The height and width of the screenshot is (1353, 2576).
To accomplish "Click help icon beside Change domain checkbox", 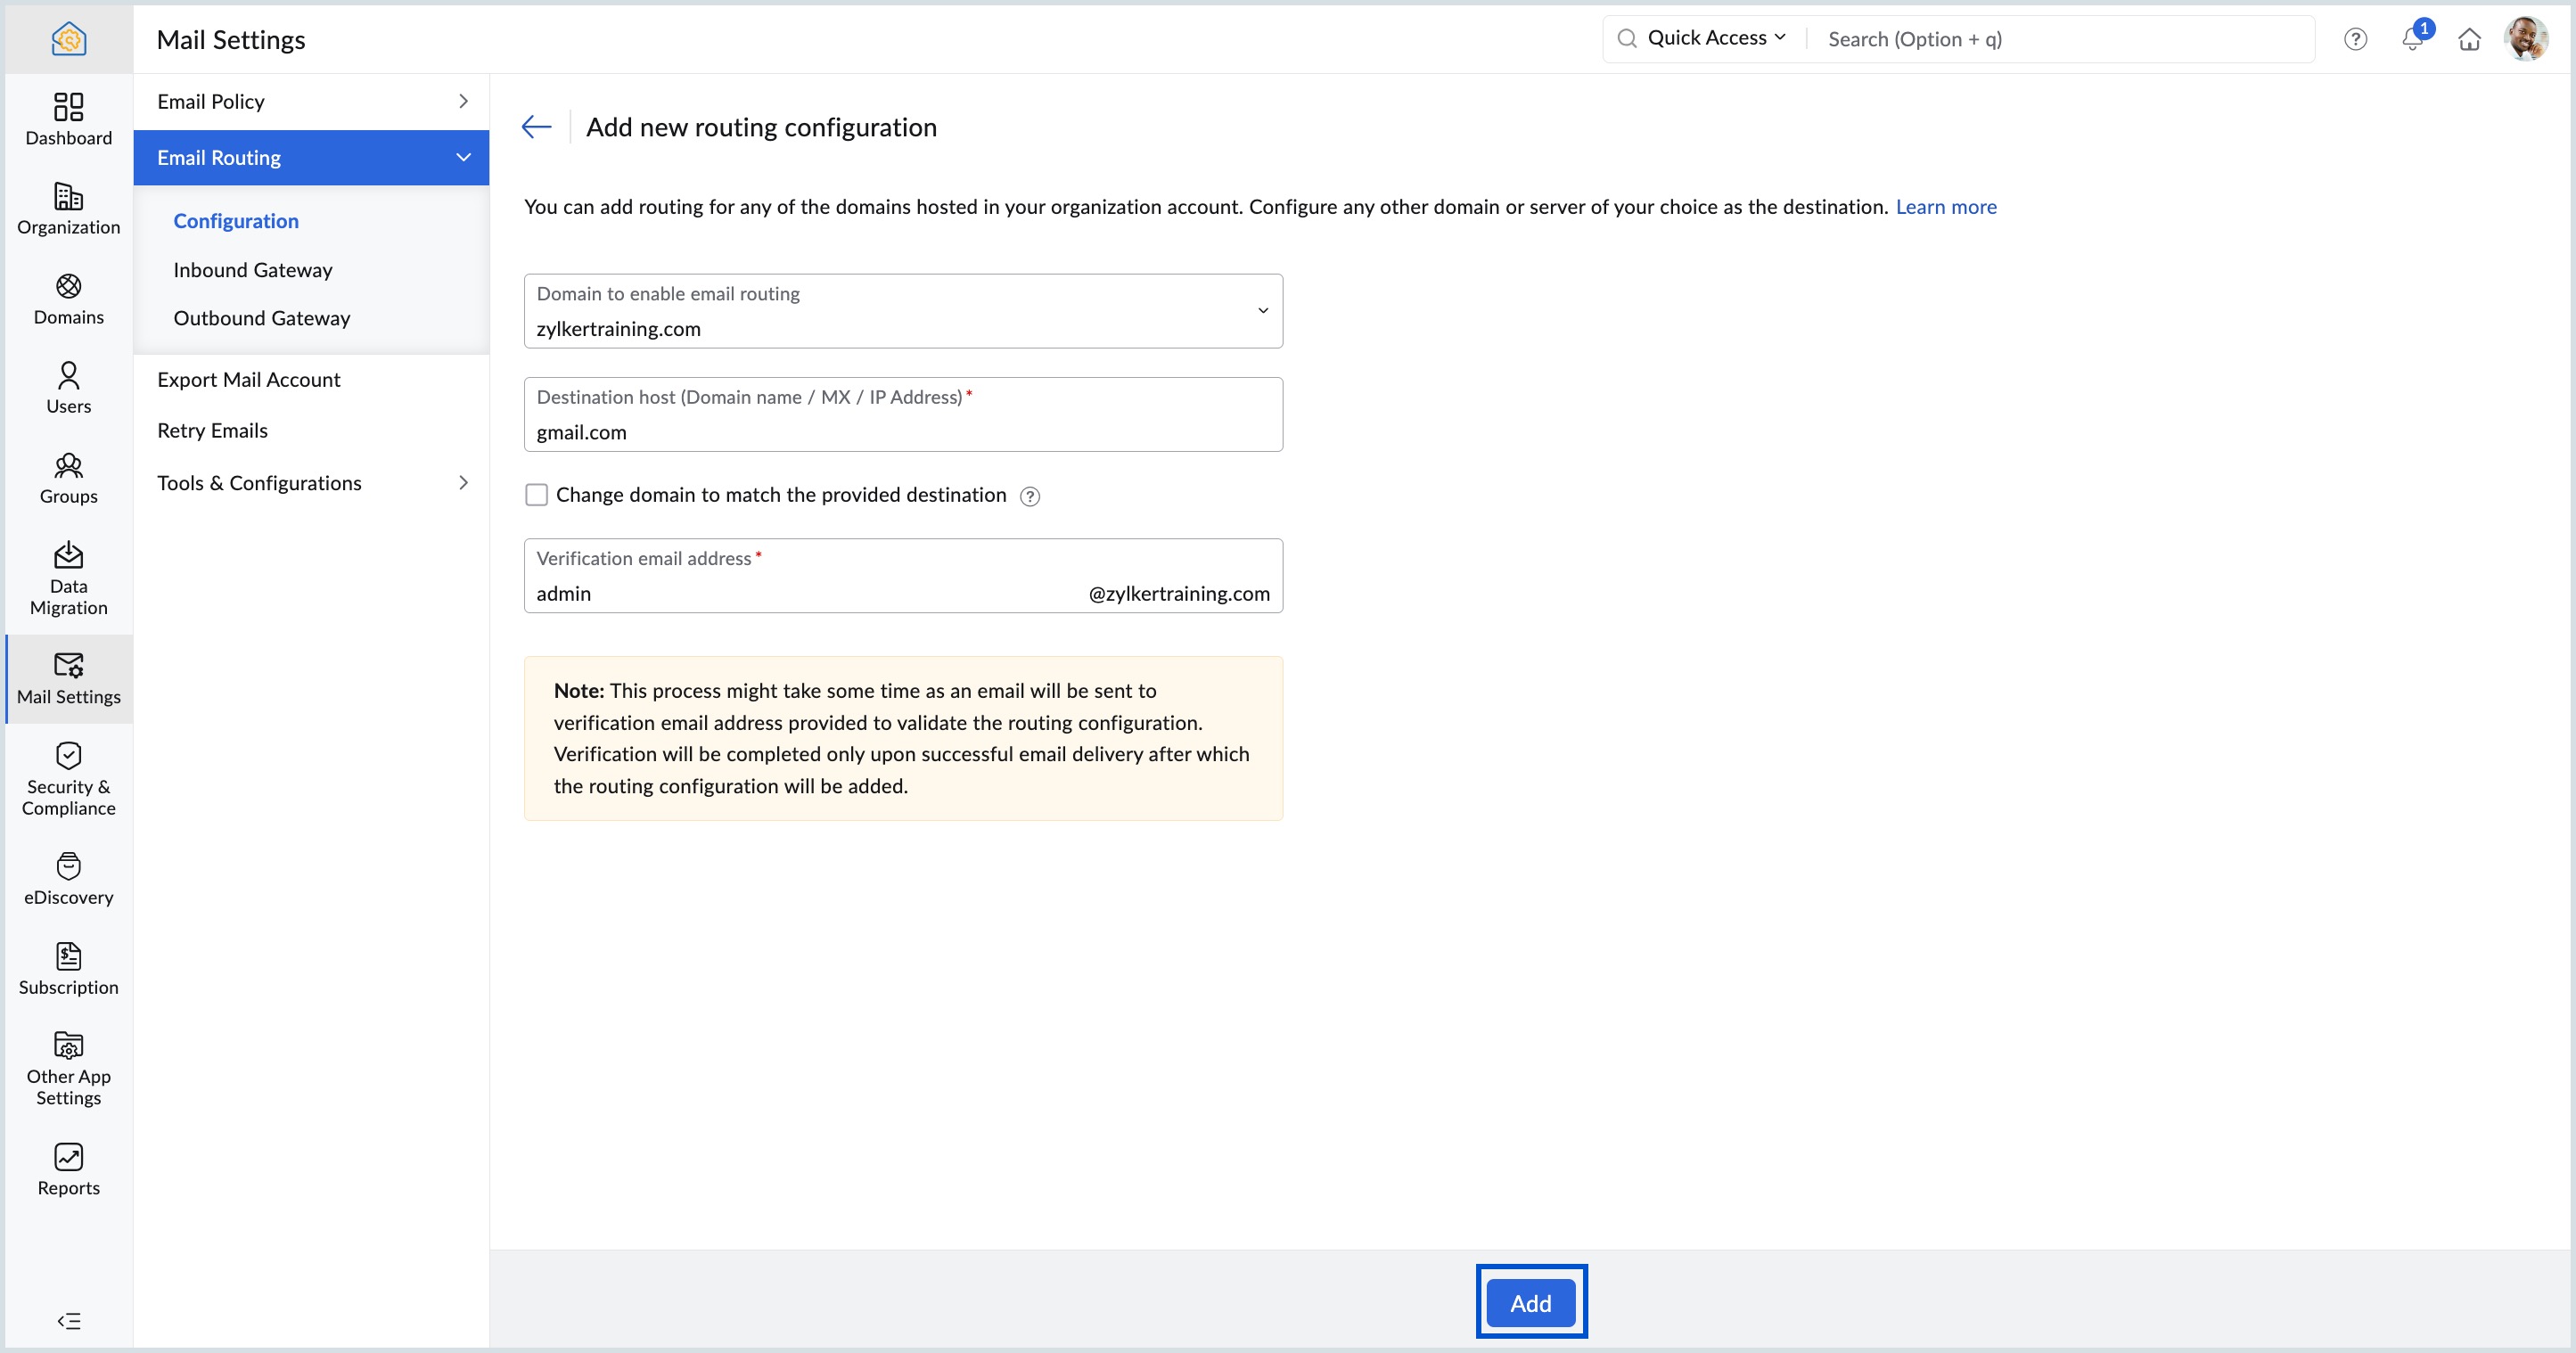I will (x=1029, y=496).
